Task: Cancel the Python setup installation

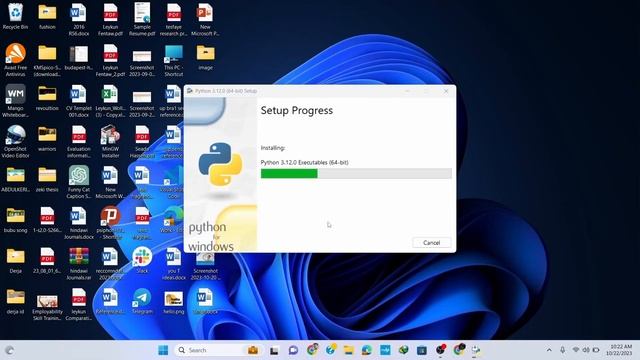Action: click(x=431, y=242)
